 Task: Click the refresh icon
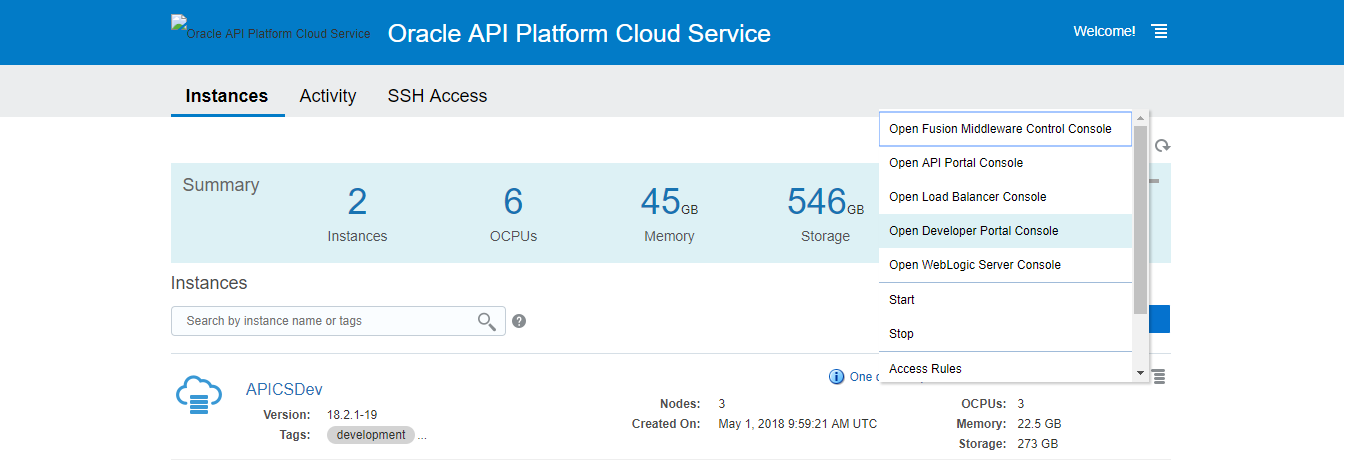1162,146
